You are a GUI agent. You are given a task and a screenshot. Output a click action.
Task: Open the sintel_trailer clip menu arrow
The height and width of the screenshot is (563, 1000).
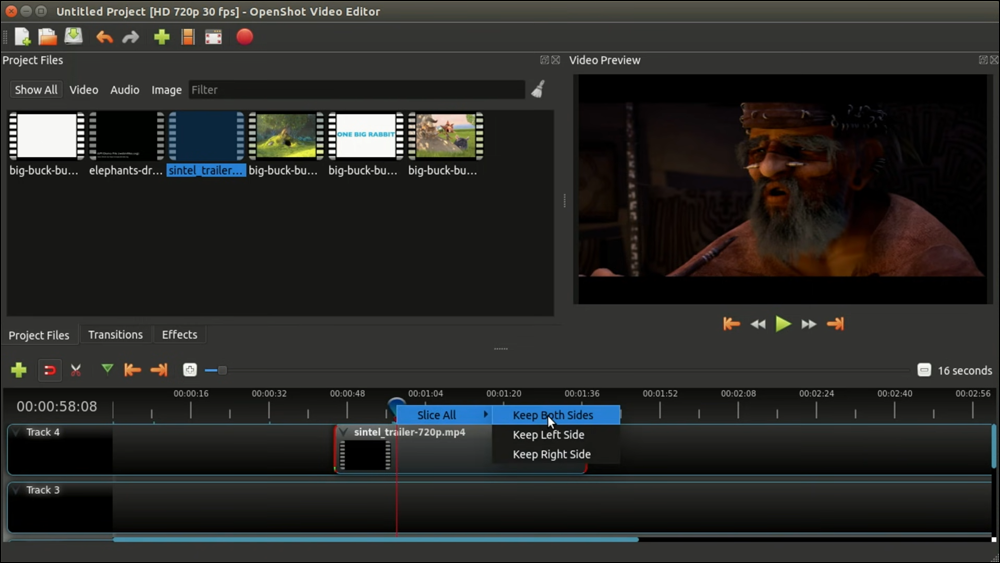pyautogui.click(x=344, y=432)
